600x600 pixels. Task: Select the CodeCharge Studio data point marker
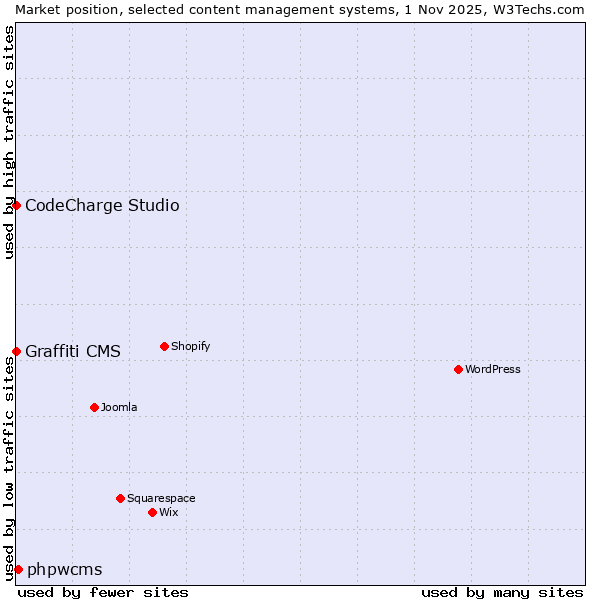pos(16,205)
